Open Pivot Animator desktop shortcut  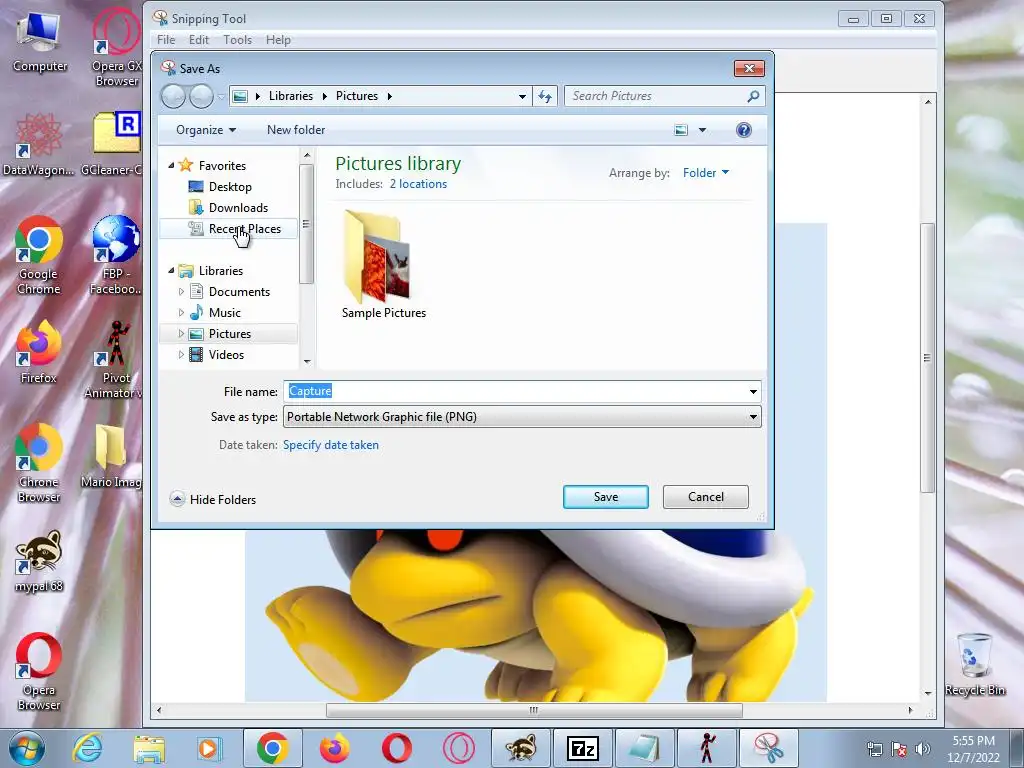(115, 359)
